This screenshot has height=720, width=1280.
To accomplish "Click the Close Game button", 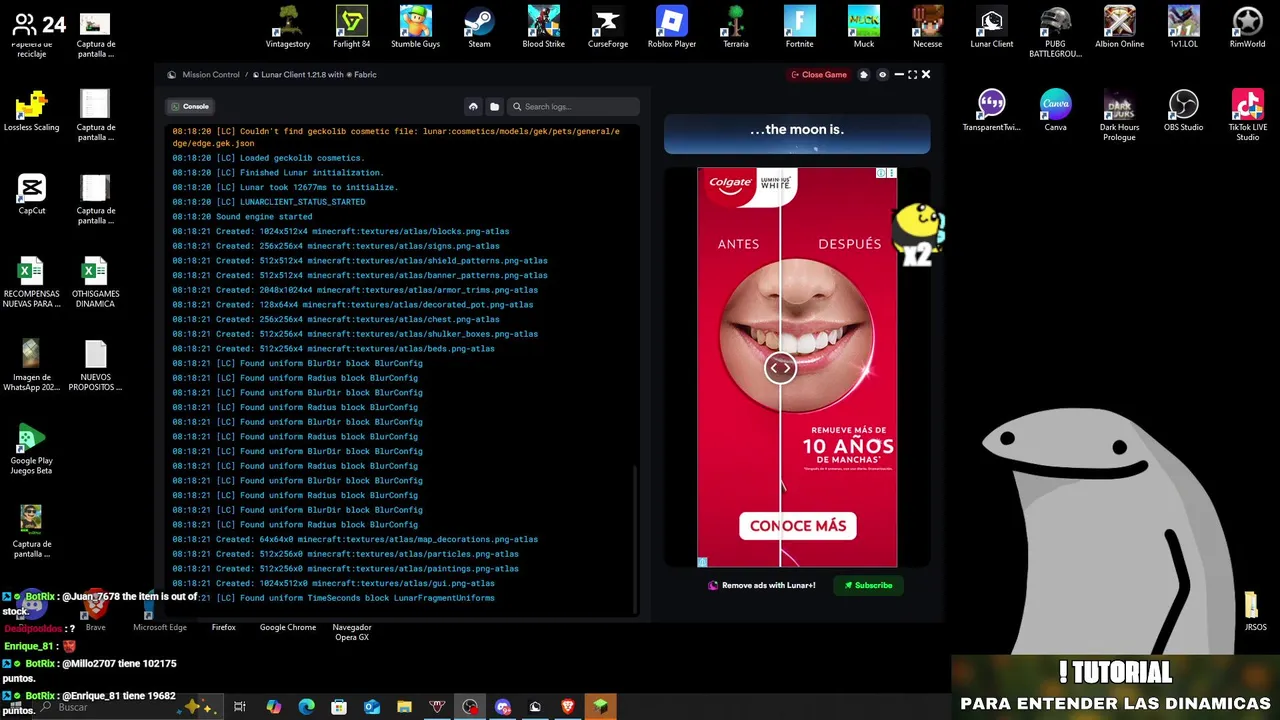I will 819,75.
